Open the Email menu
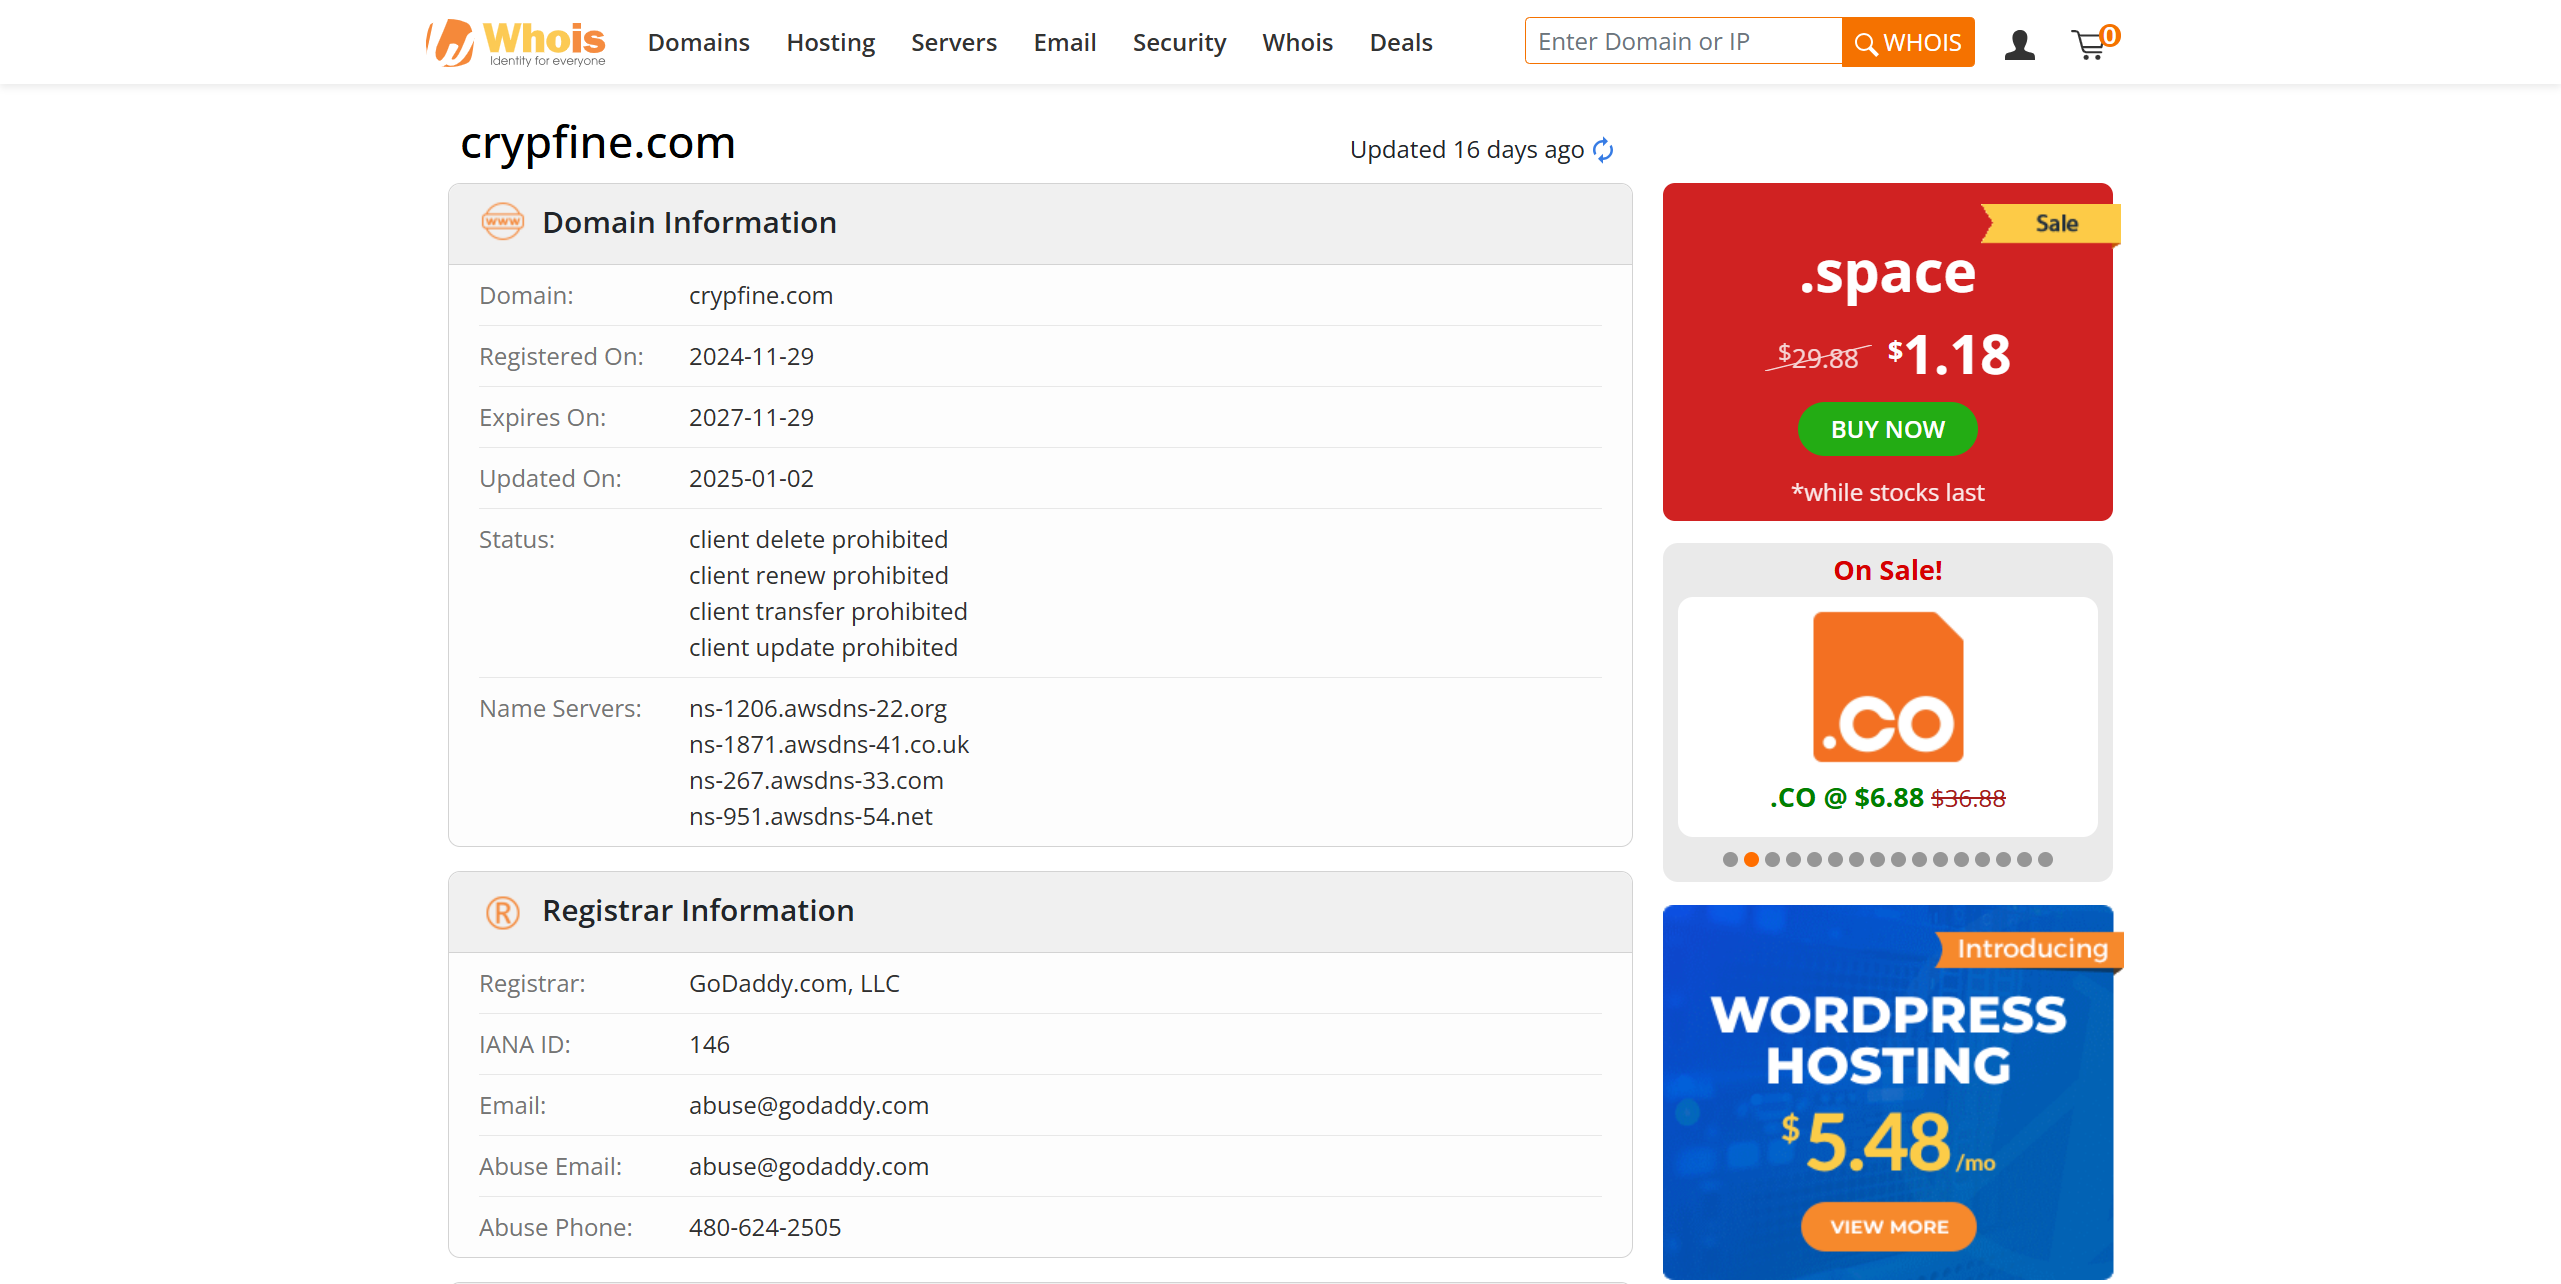This screenshot has height=1284, width=2561. pyautogui.click(x=1064, y=43)
